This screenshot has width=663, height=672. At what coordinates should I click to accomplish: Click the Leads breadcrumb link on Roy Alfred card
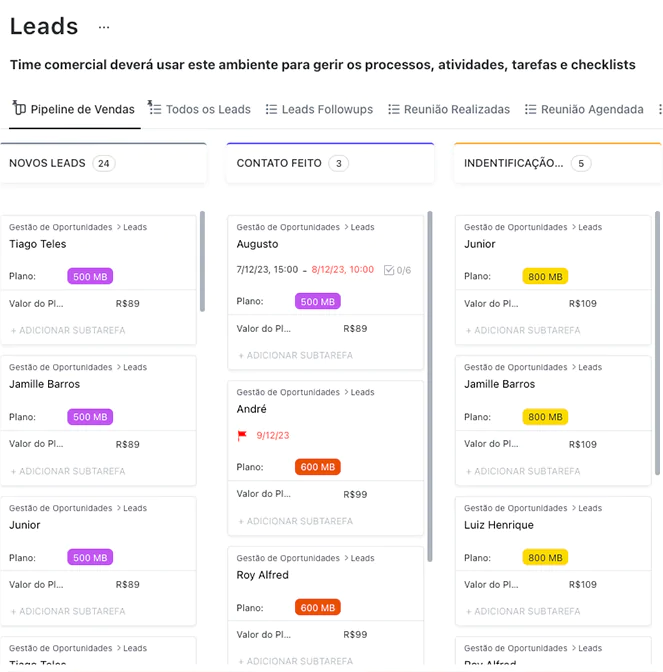(362, 559)
